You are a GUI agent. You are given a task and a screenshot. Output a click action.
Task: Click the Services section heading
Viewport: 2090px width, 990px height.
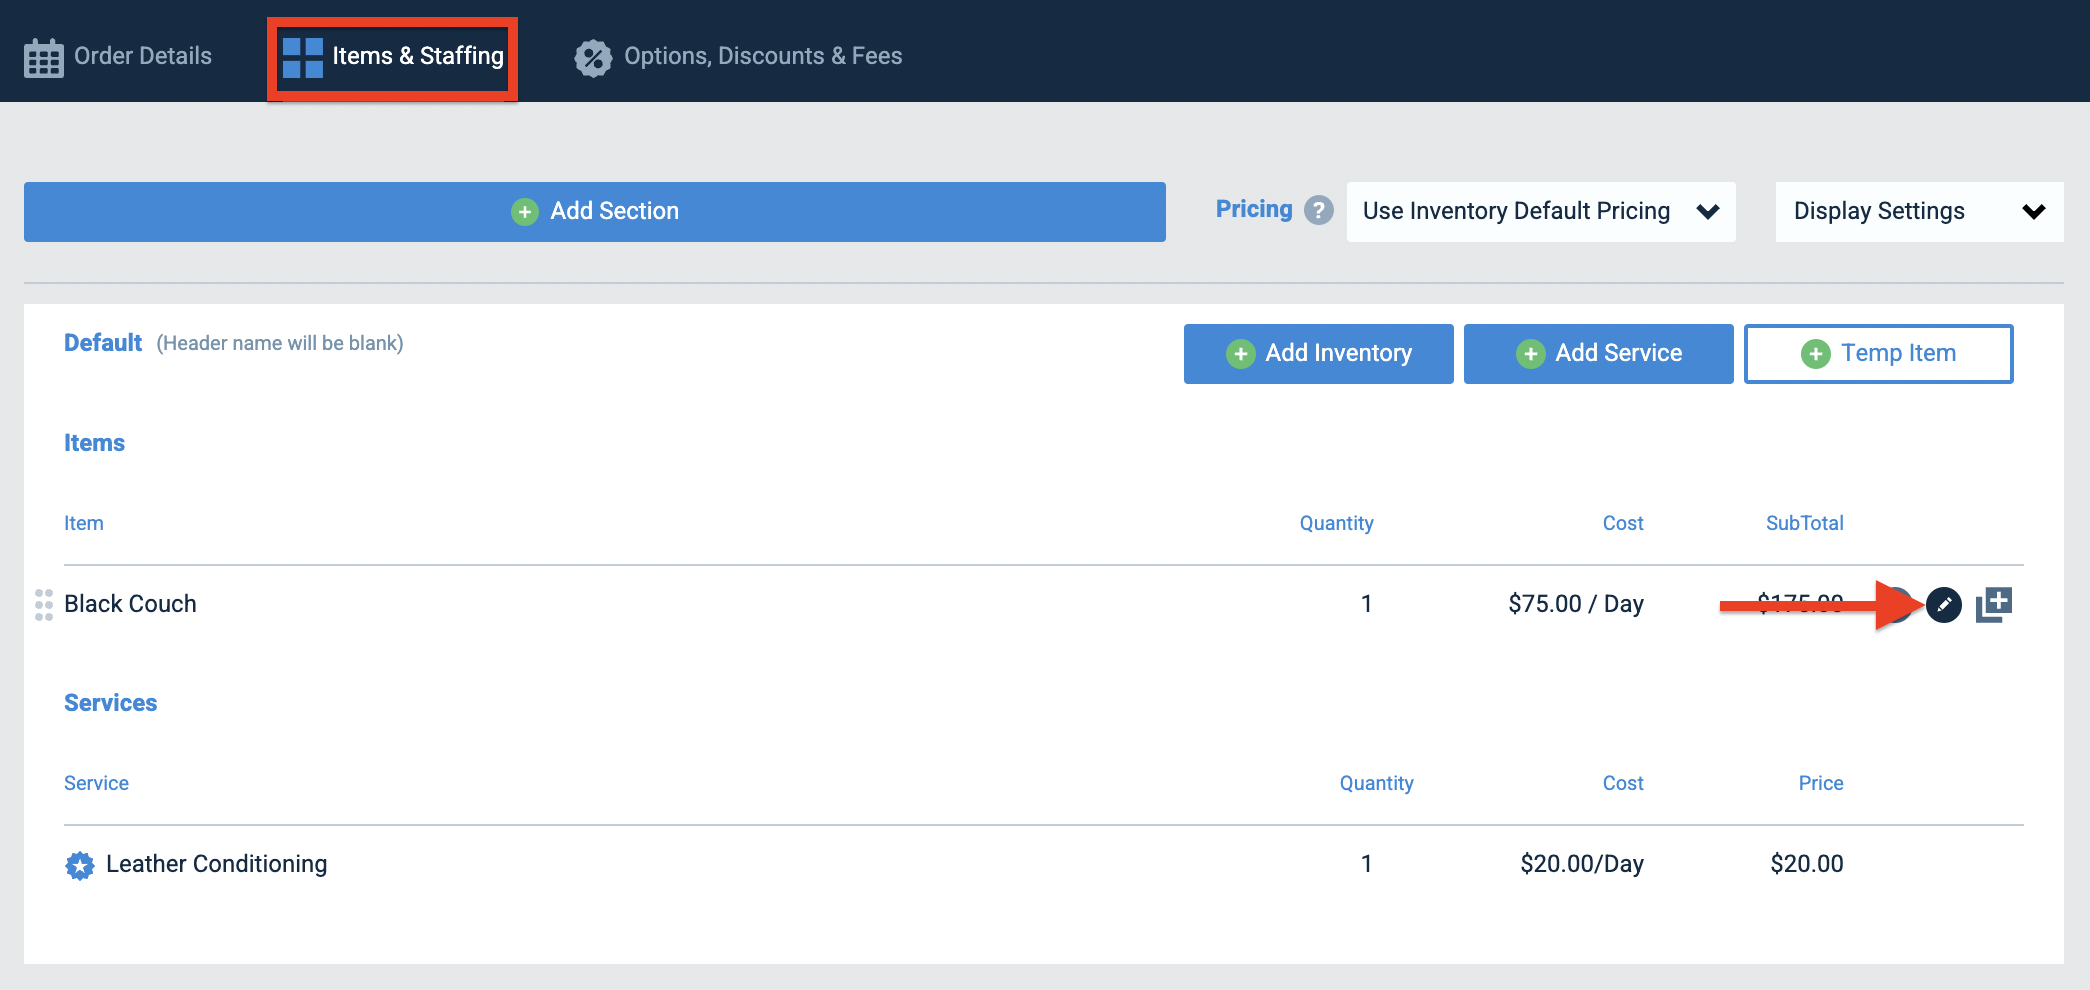(x=111, y=703)
